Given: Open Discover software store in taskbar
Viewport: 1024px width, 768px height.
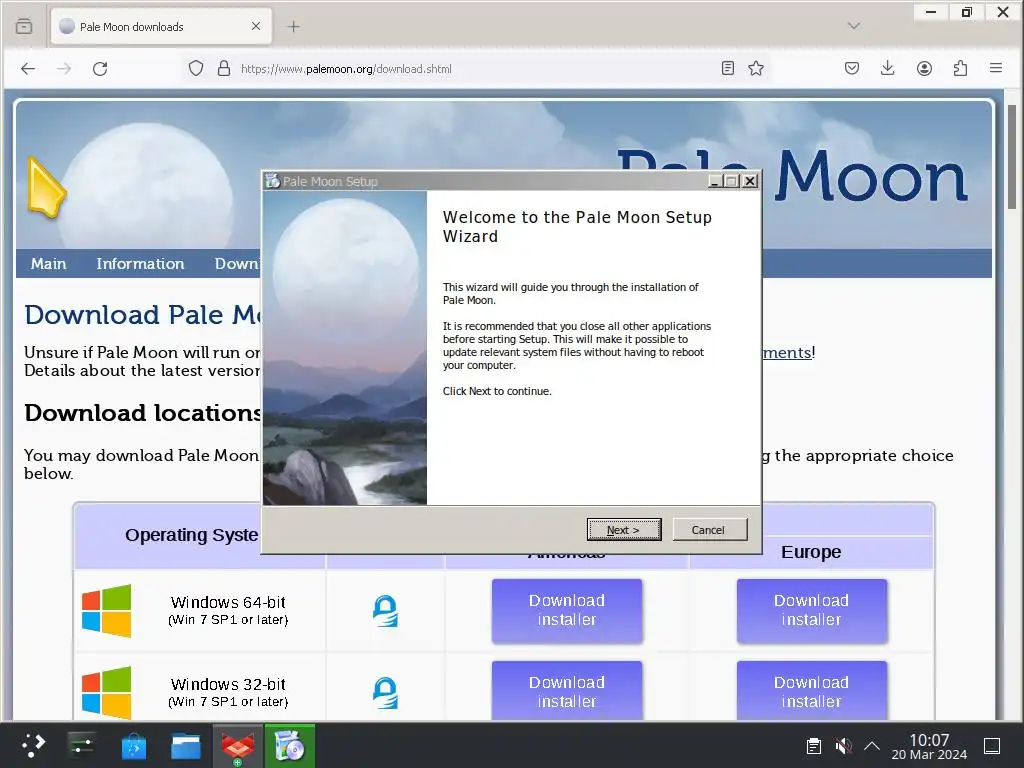Looking at the screenshot, I should pos(134,746).
